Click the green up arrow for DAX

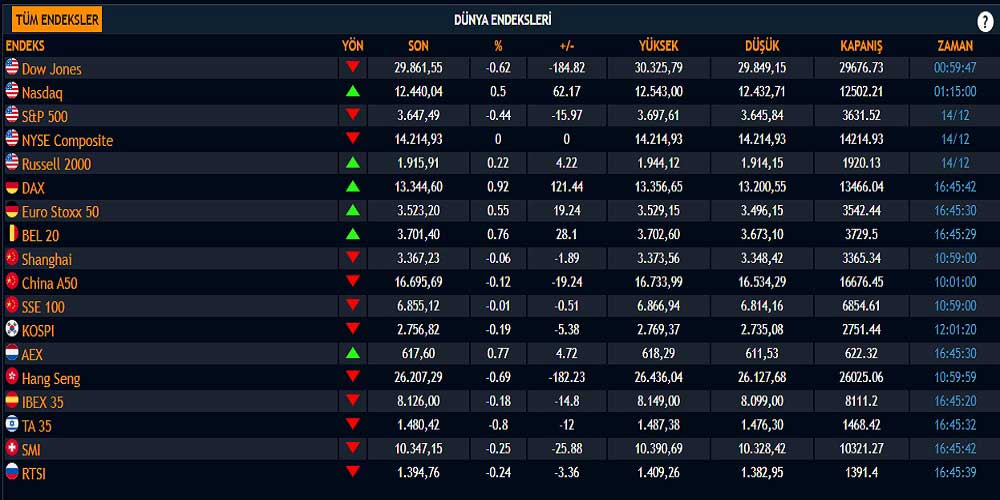tap(353, 186)
